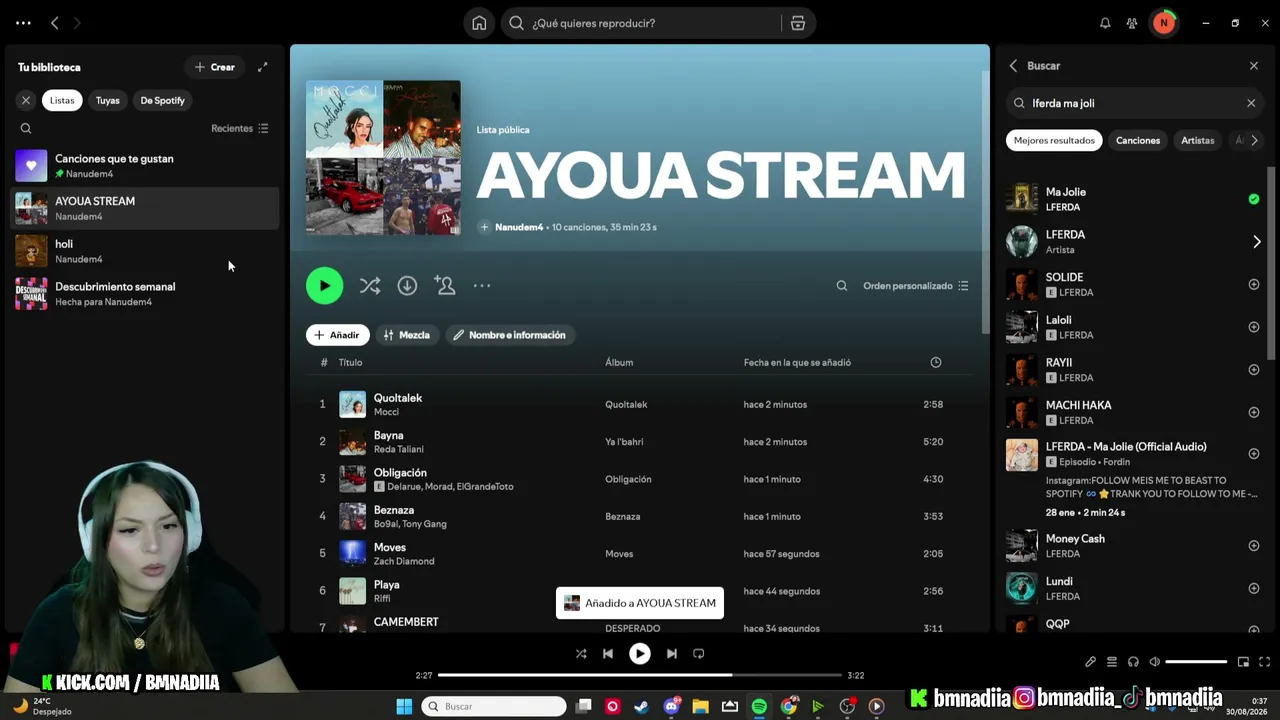Toggle repeat in the bottom player bar
This screenshot has width=1280, height=720.
(x=699, y=654)
